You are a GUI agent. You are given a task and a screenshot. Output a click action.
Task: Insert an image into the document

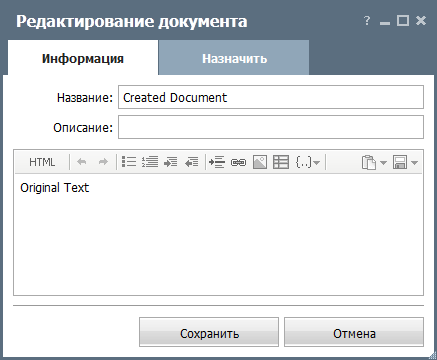click(260, 162)
